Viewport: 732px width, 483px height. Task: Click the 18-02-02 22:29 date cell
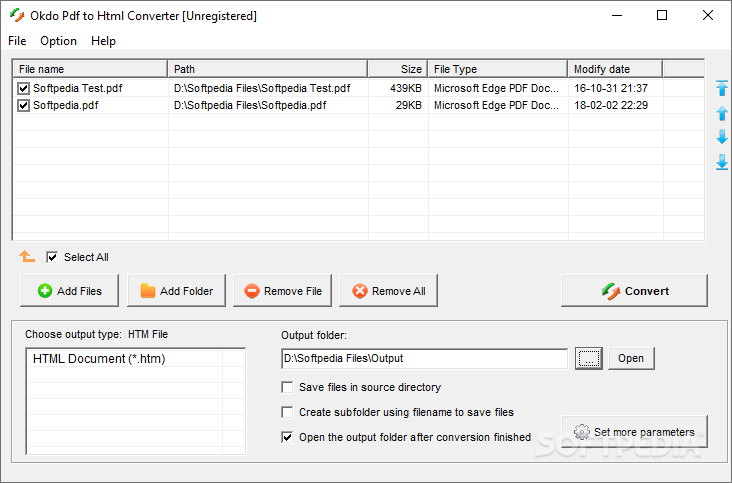pos(611,105)
